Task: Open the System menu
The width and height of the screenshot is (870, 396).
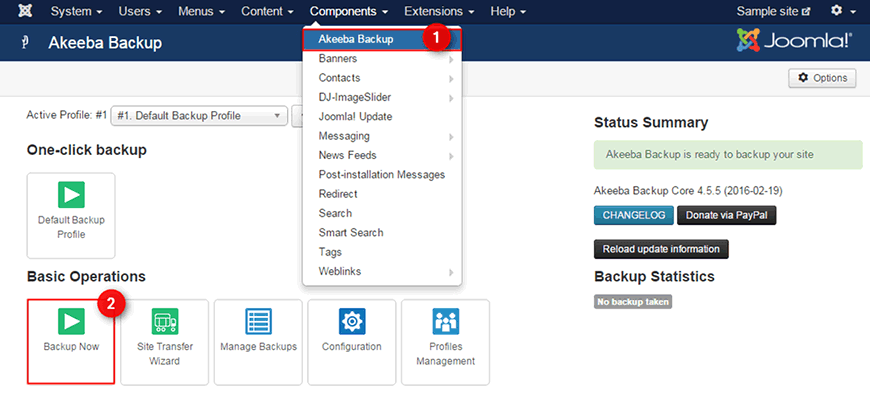Action: click(77, 11)
